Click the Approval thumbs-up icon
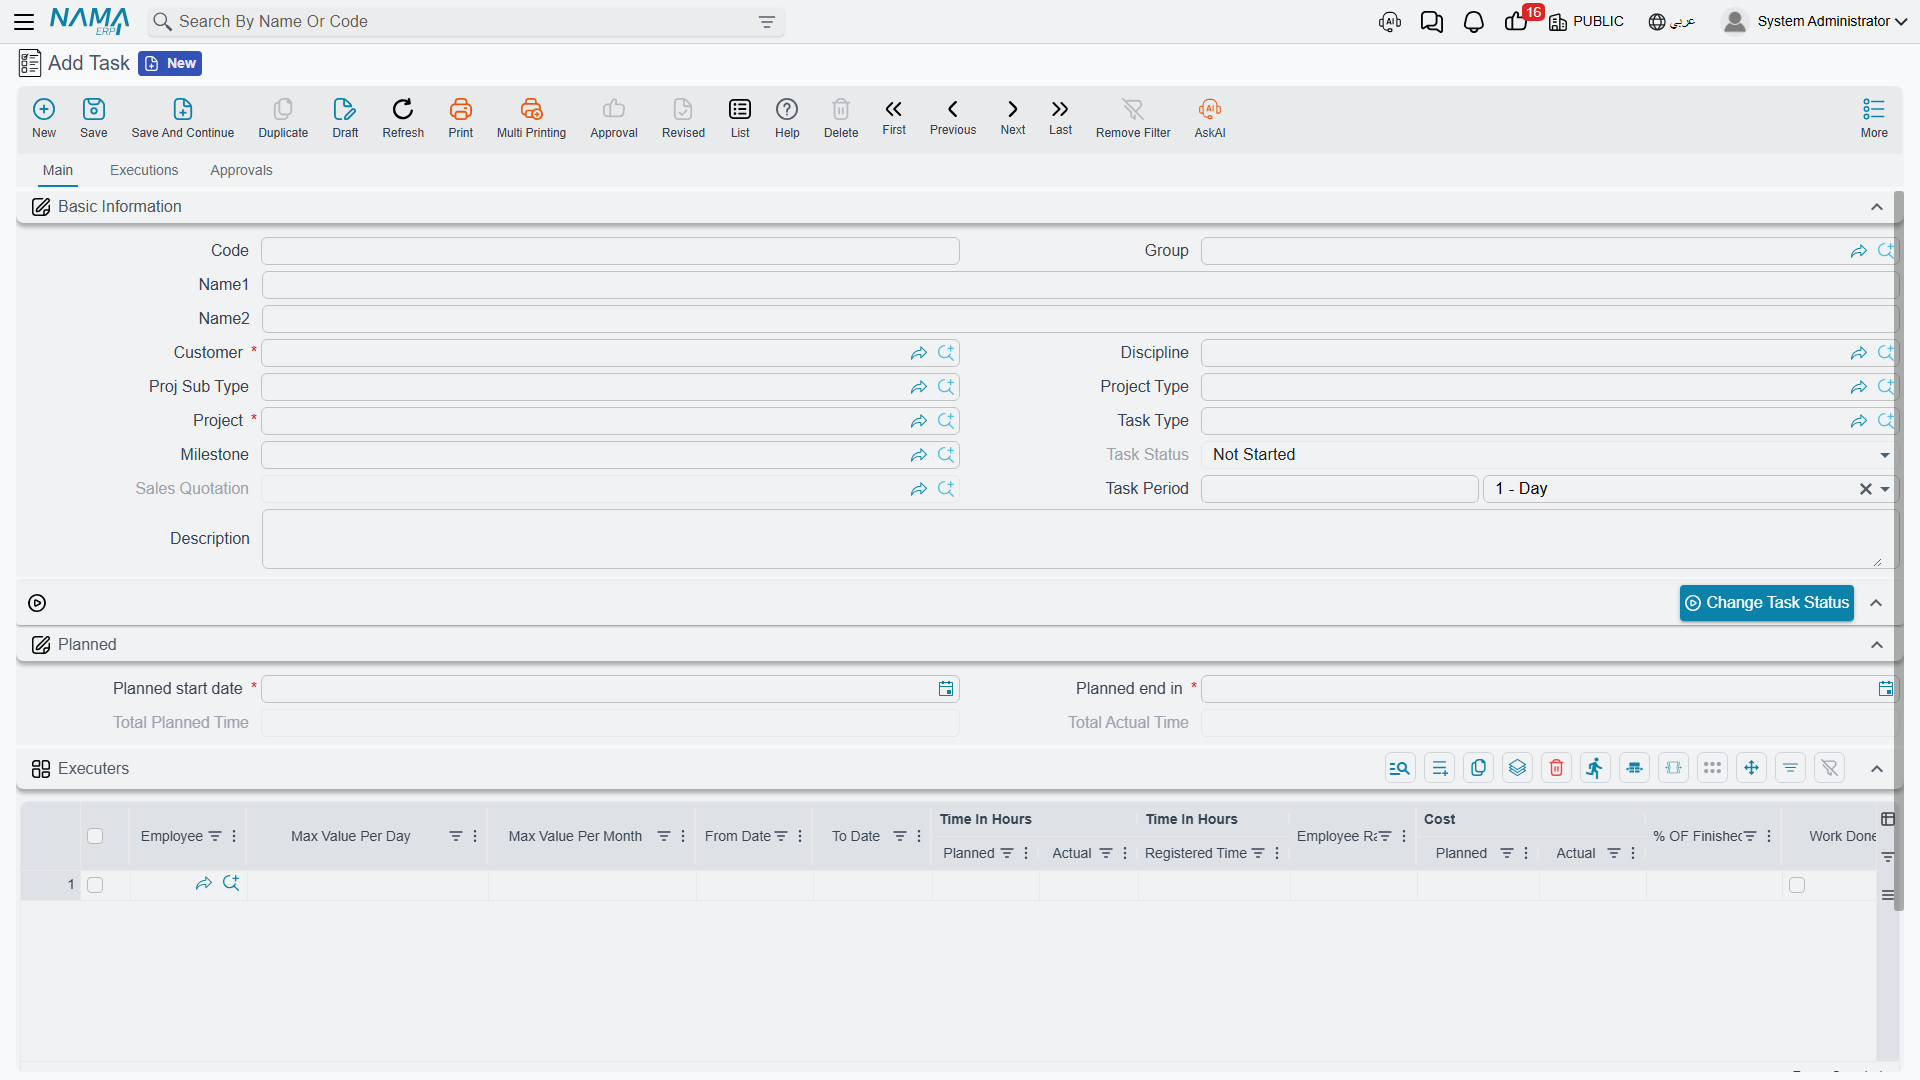1920x1080 pixels. coord(614,109)
